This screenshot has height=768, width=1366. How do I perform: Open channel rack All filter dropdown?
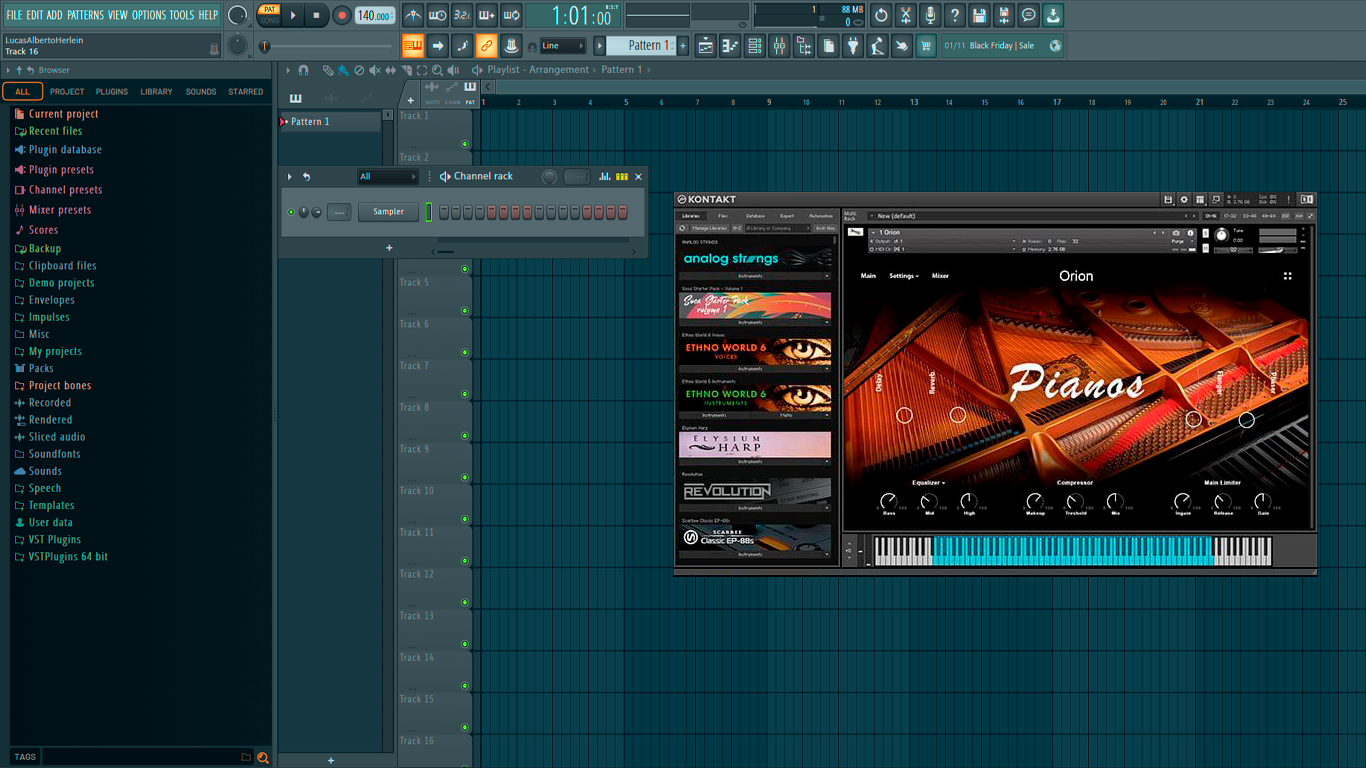click(388, 177)
